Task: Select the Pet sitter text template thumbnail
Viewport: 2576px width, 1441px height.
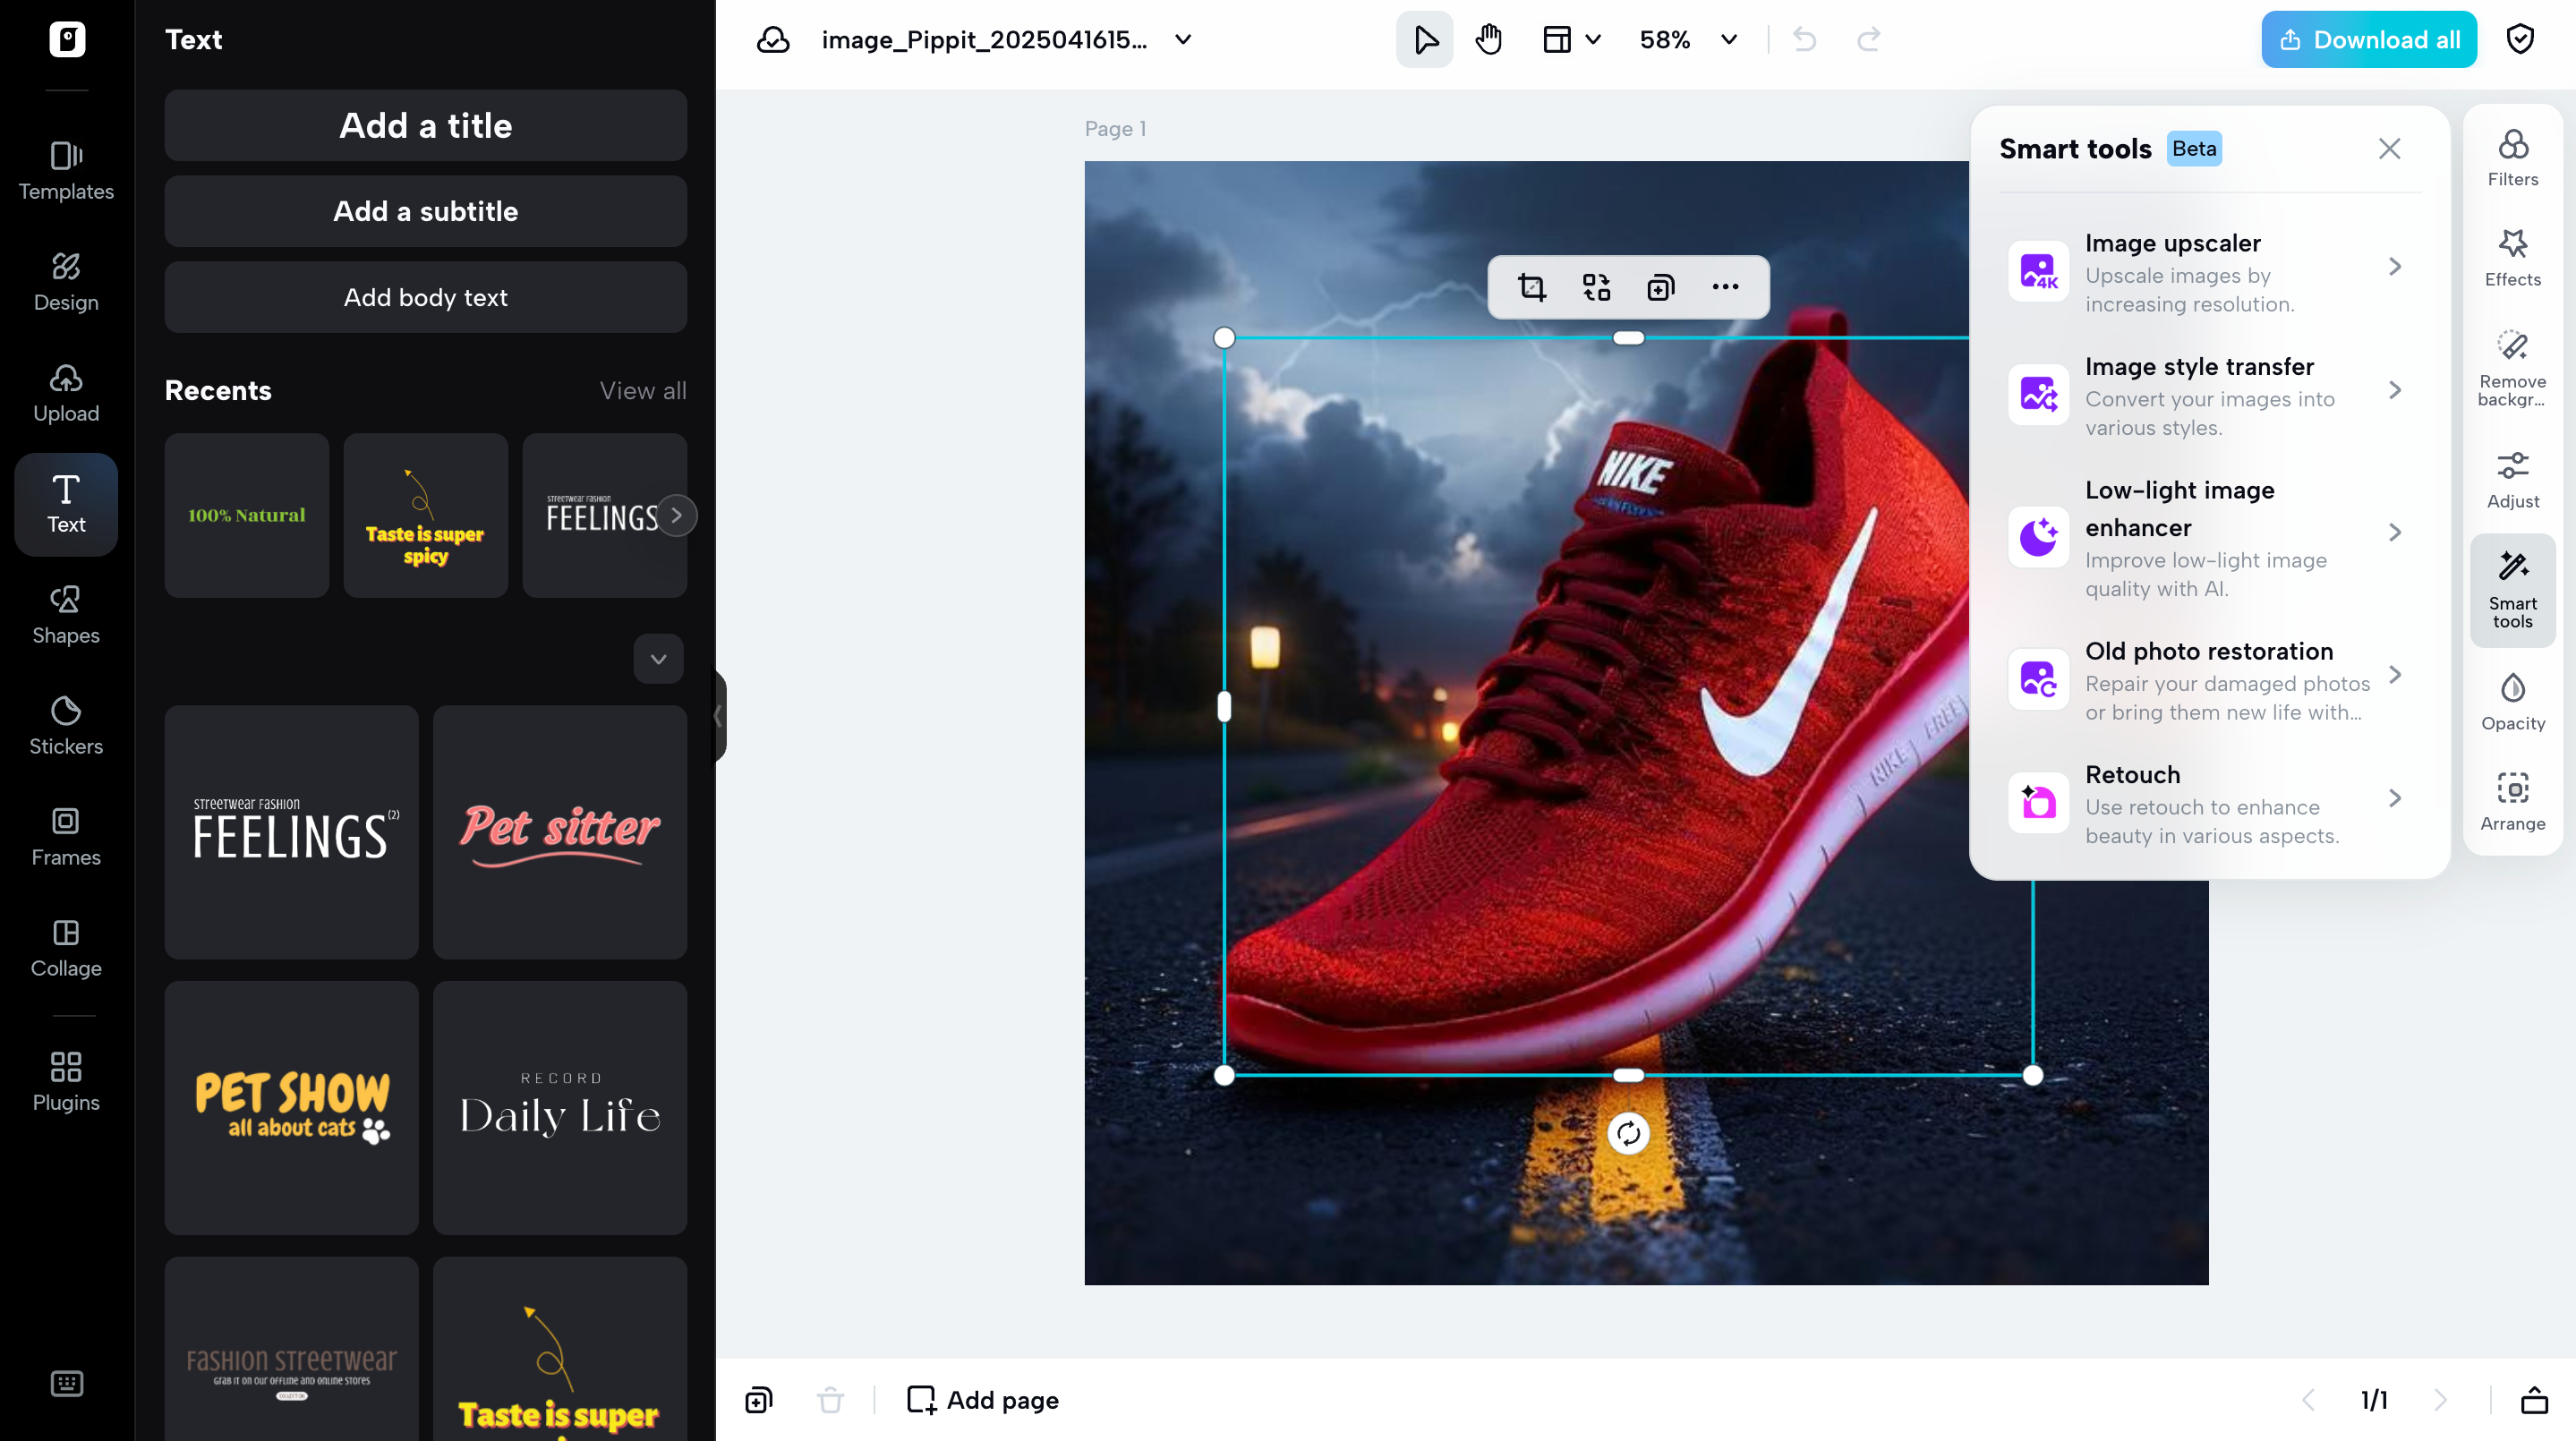Action: tap(559, 832)
